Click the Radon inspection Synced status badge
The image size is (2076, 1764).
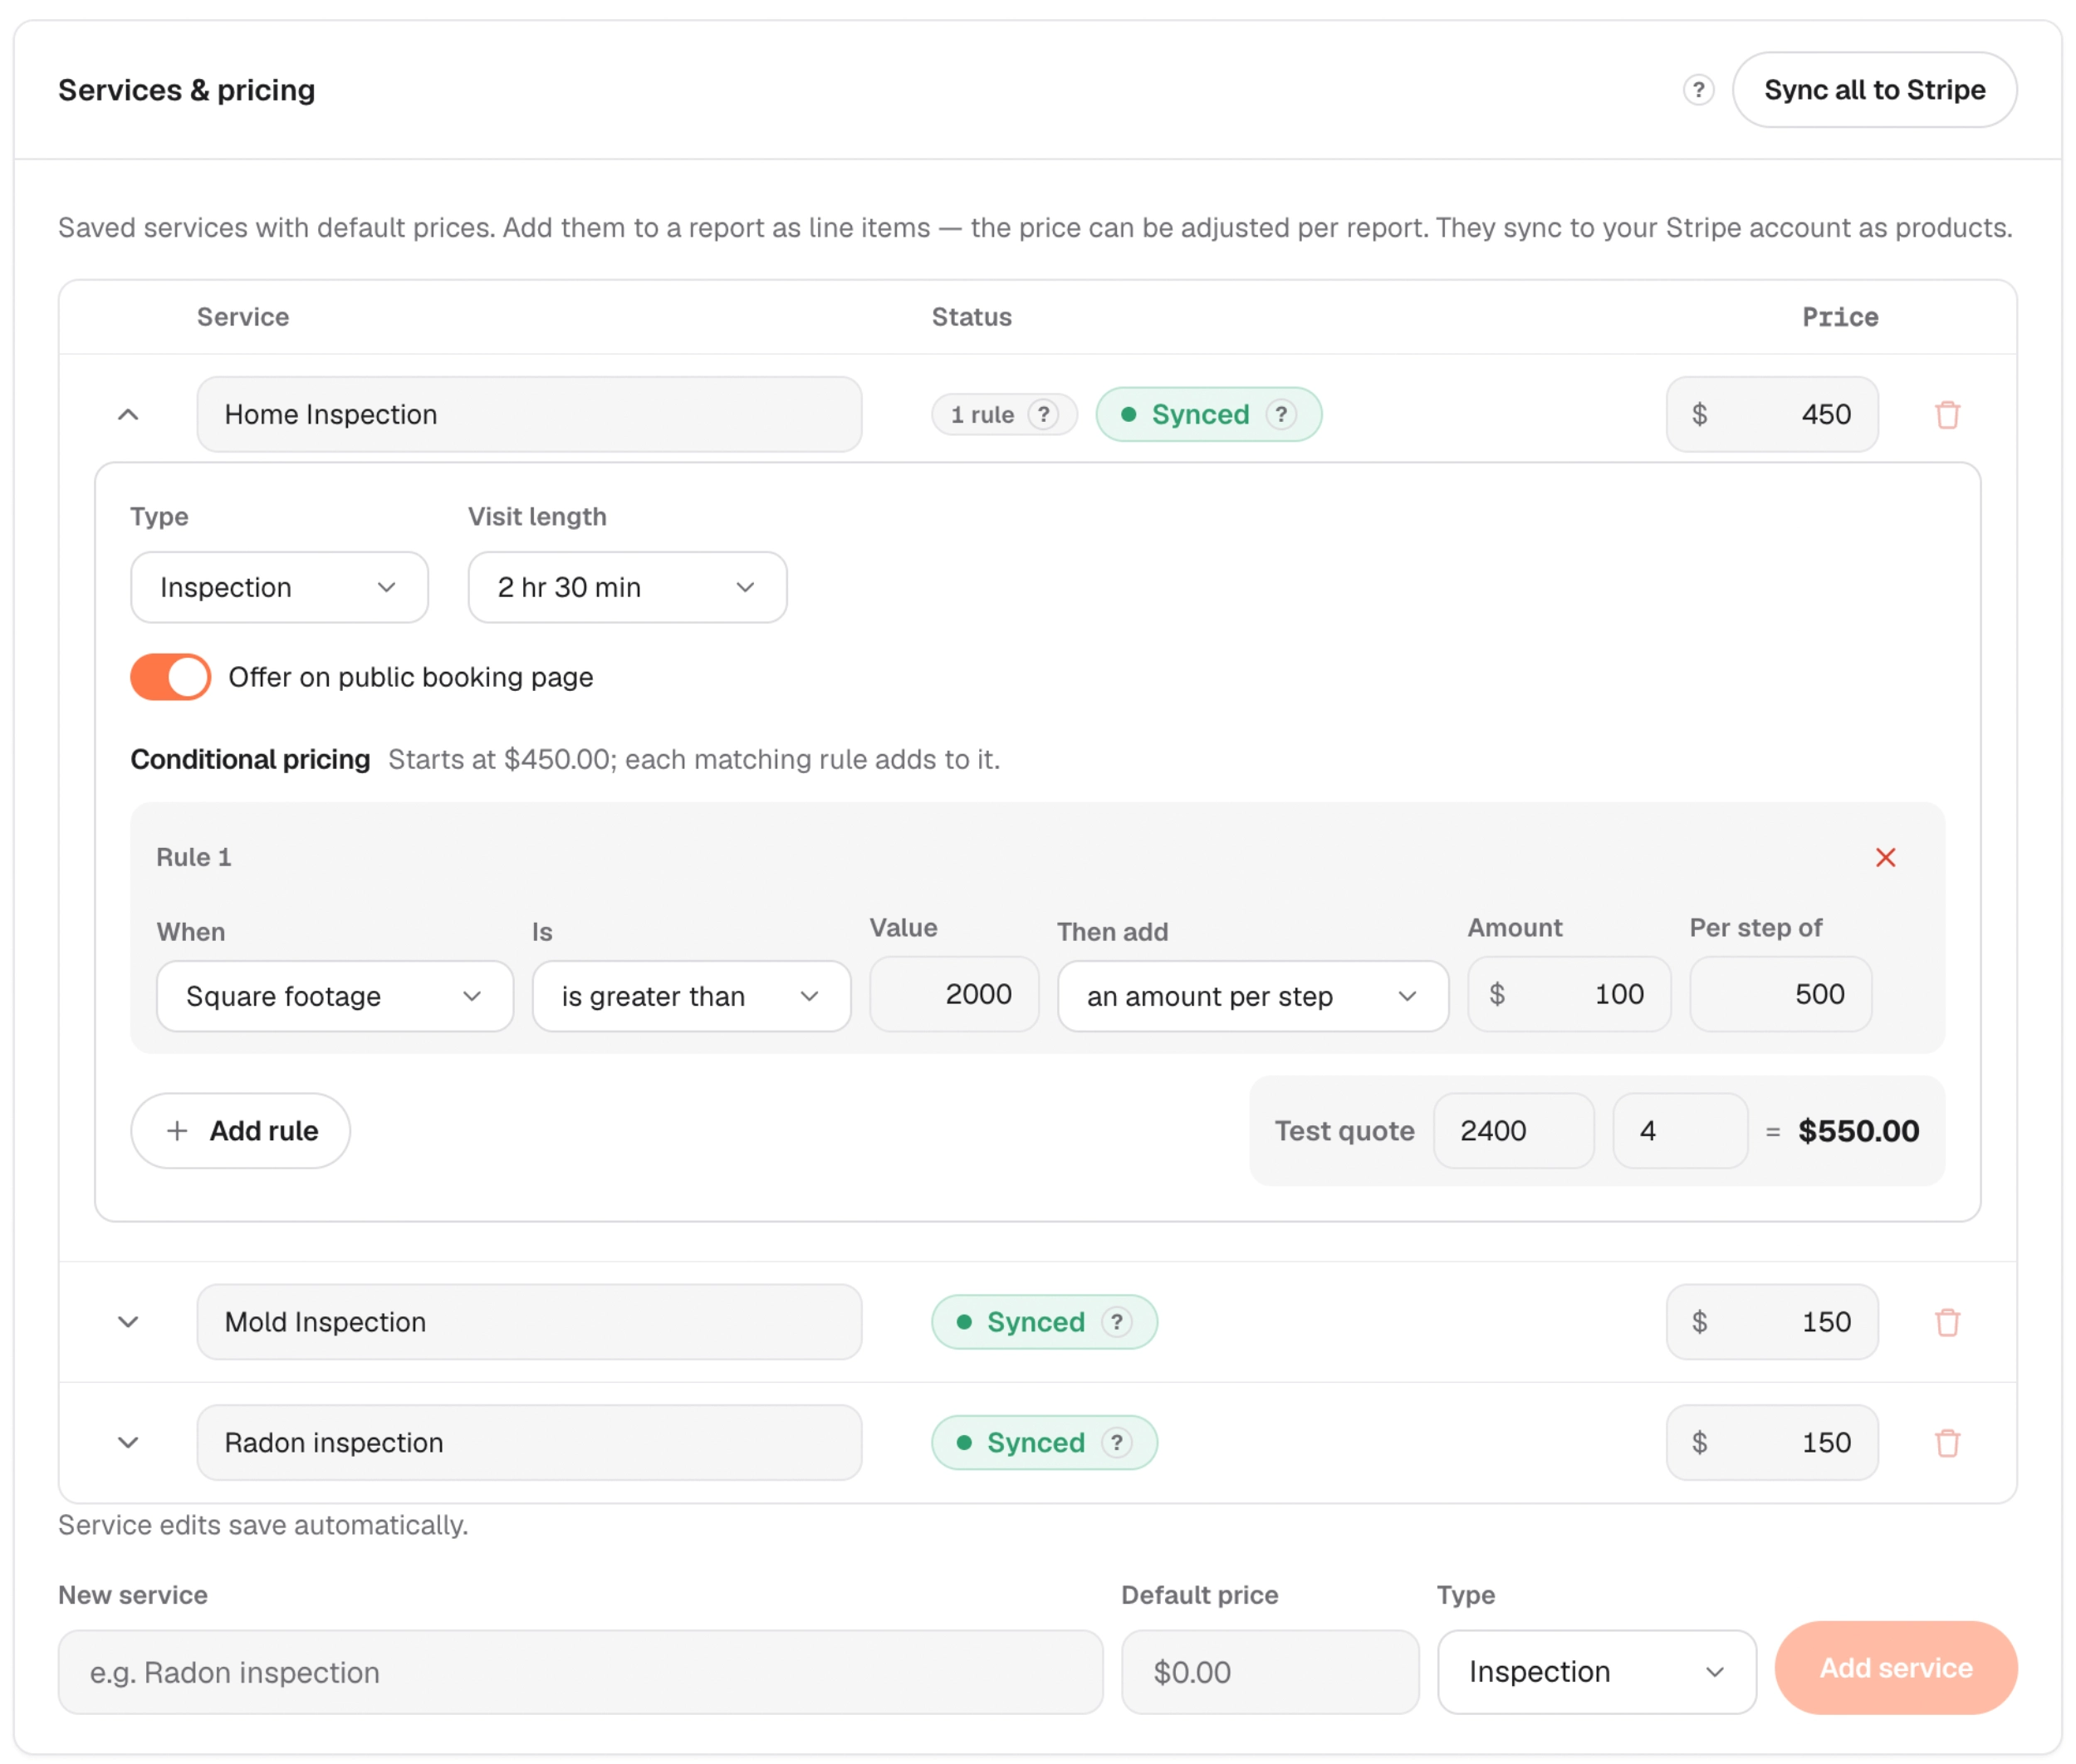tap(1044, 1442)
